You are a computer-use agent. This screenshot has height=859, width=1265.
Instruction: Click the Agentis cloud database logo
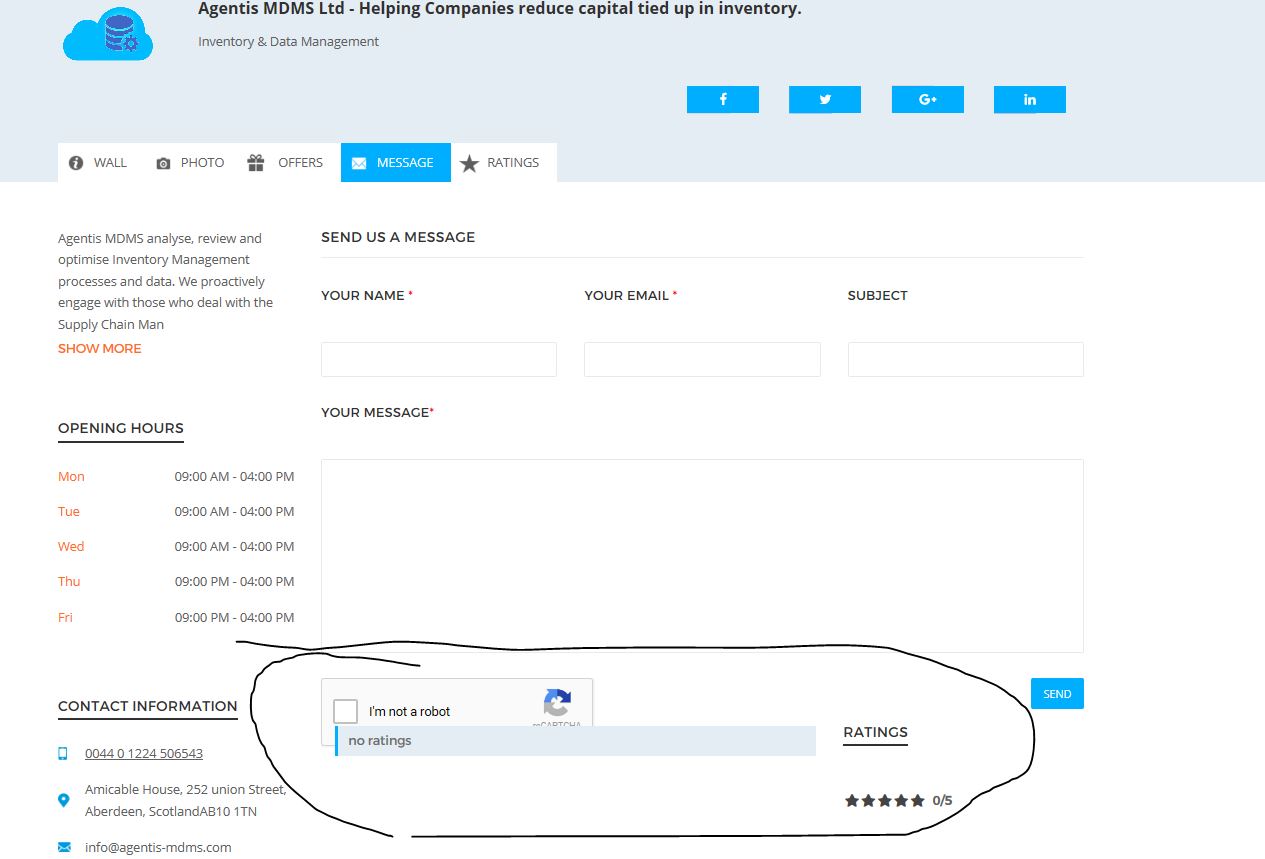tap(108, 34)
